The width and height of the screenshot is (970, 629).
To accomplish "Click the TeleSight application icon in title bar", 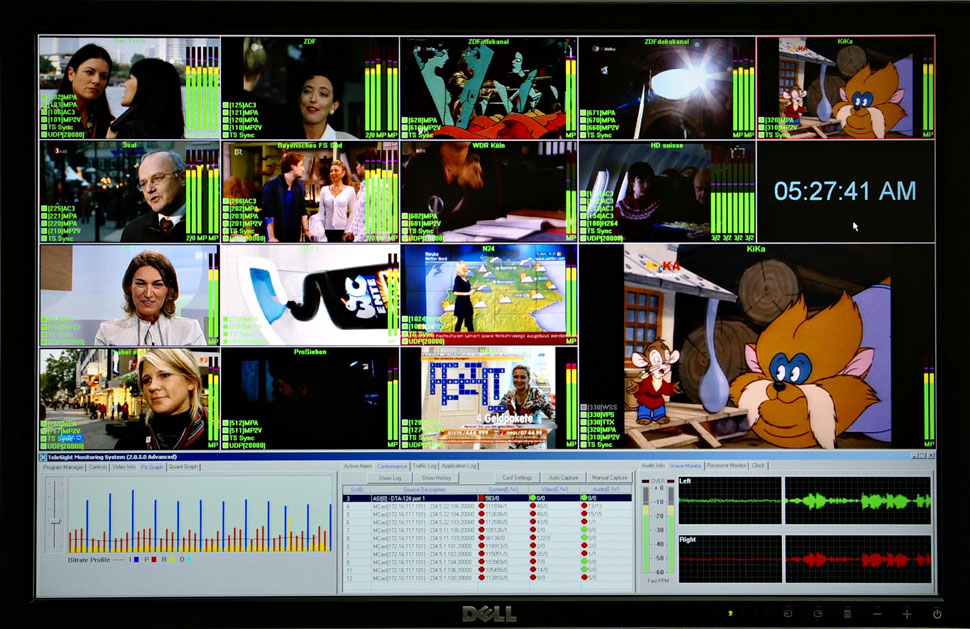I will pyautogui.click(x=43, y=457).
